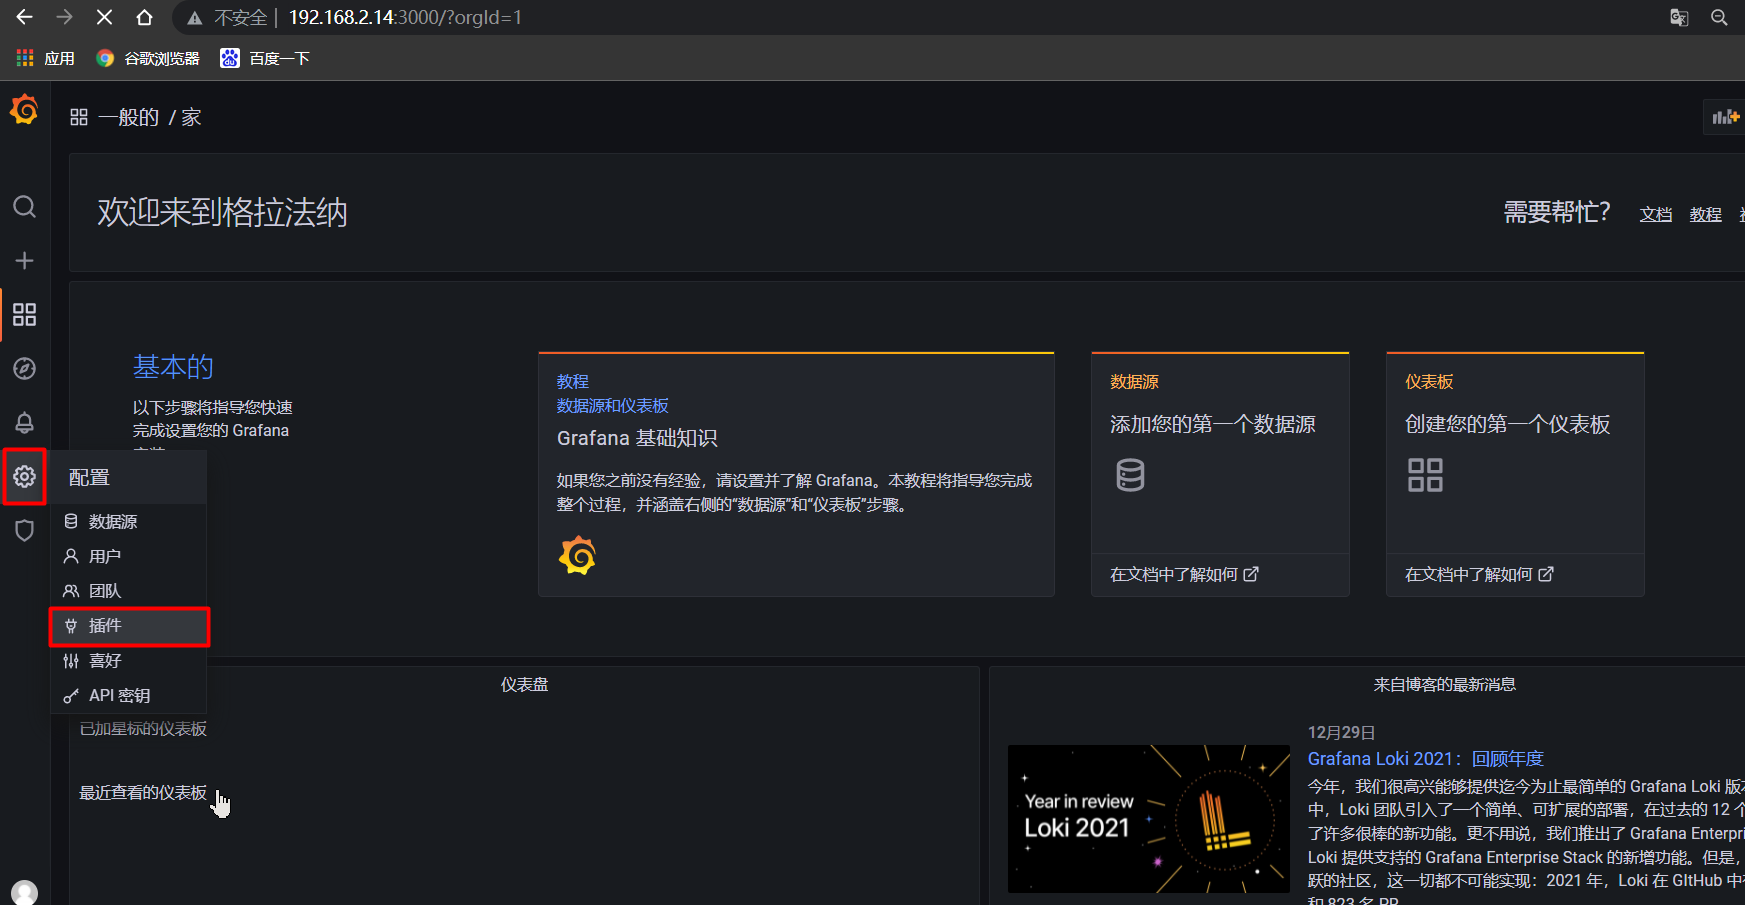Screen dimensions: 1745x905
Task: Open the Alerting bell icon
Action: [24, 423]
